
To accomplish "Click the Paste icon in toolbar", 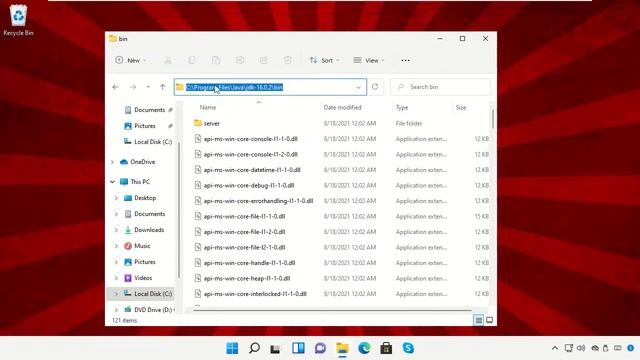I will [216, 60].
